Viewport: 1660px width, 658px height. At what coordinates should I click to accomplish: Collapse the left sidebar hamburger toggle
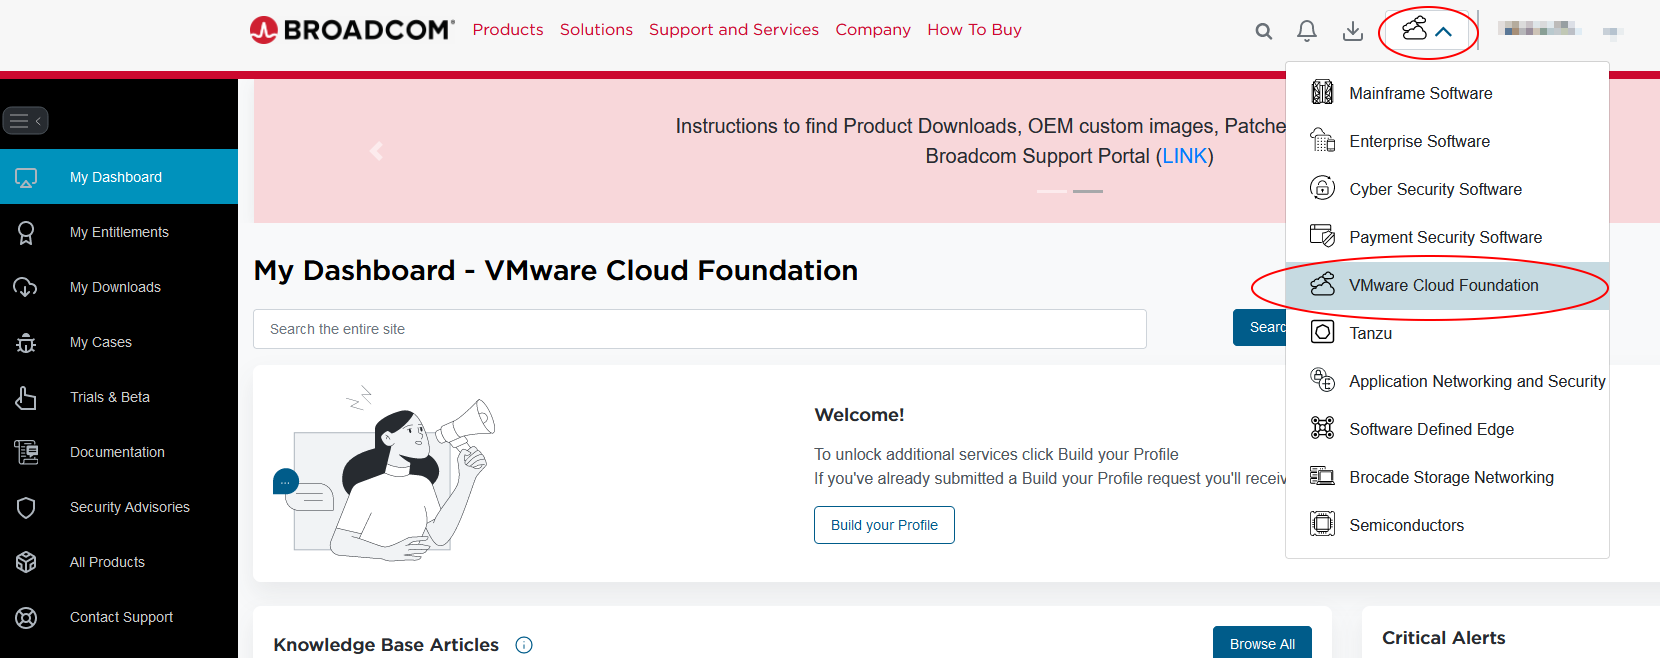[25, 121]
